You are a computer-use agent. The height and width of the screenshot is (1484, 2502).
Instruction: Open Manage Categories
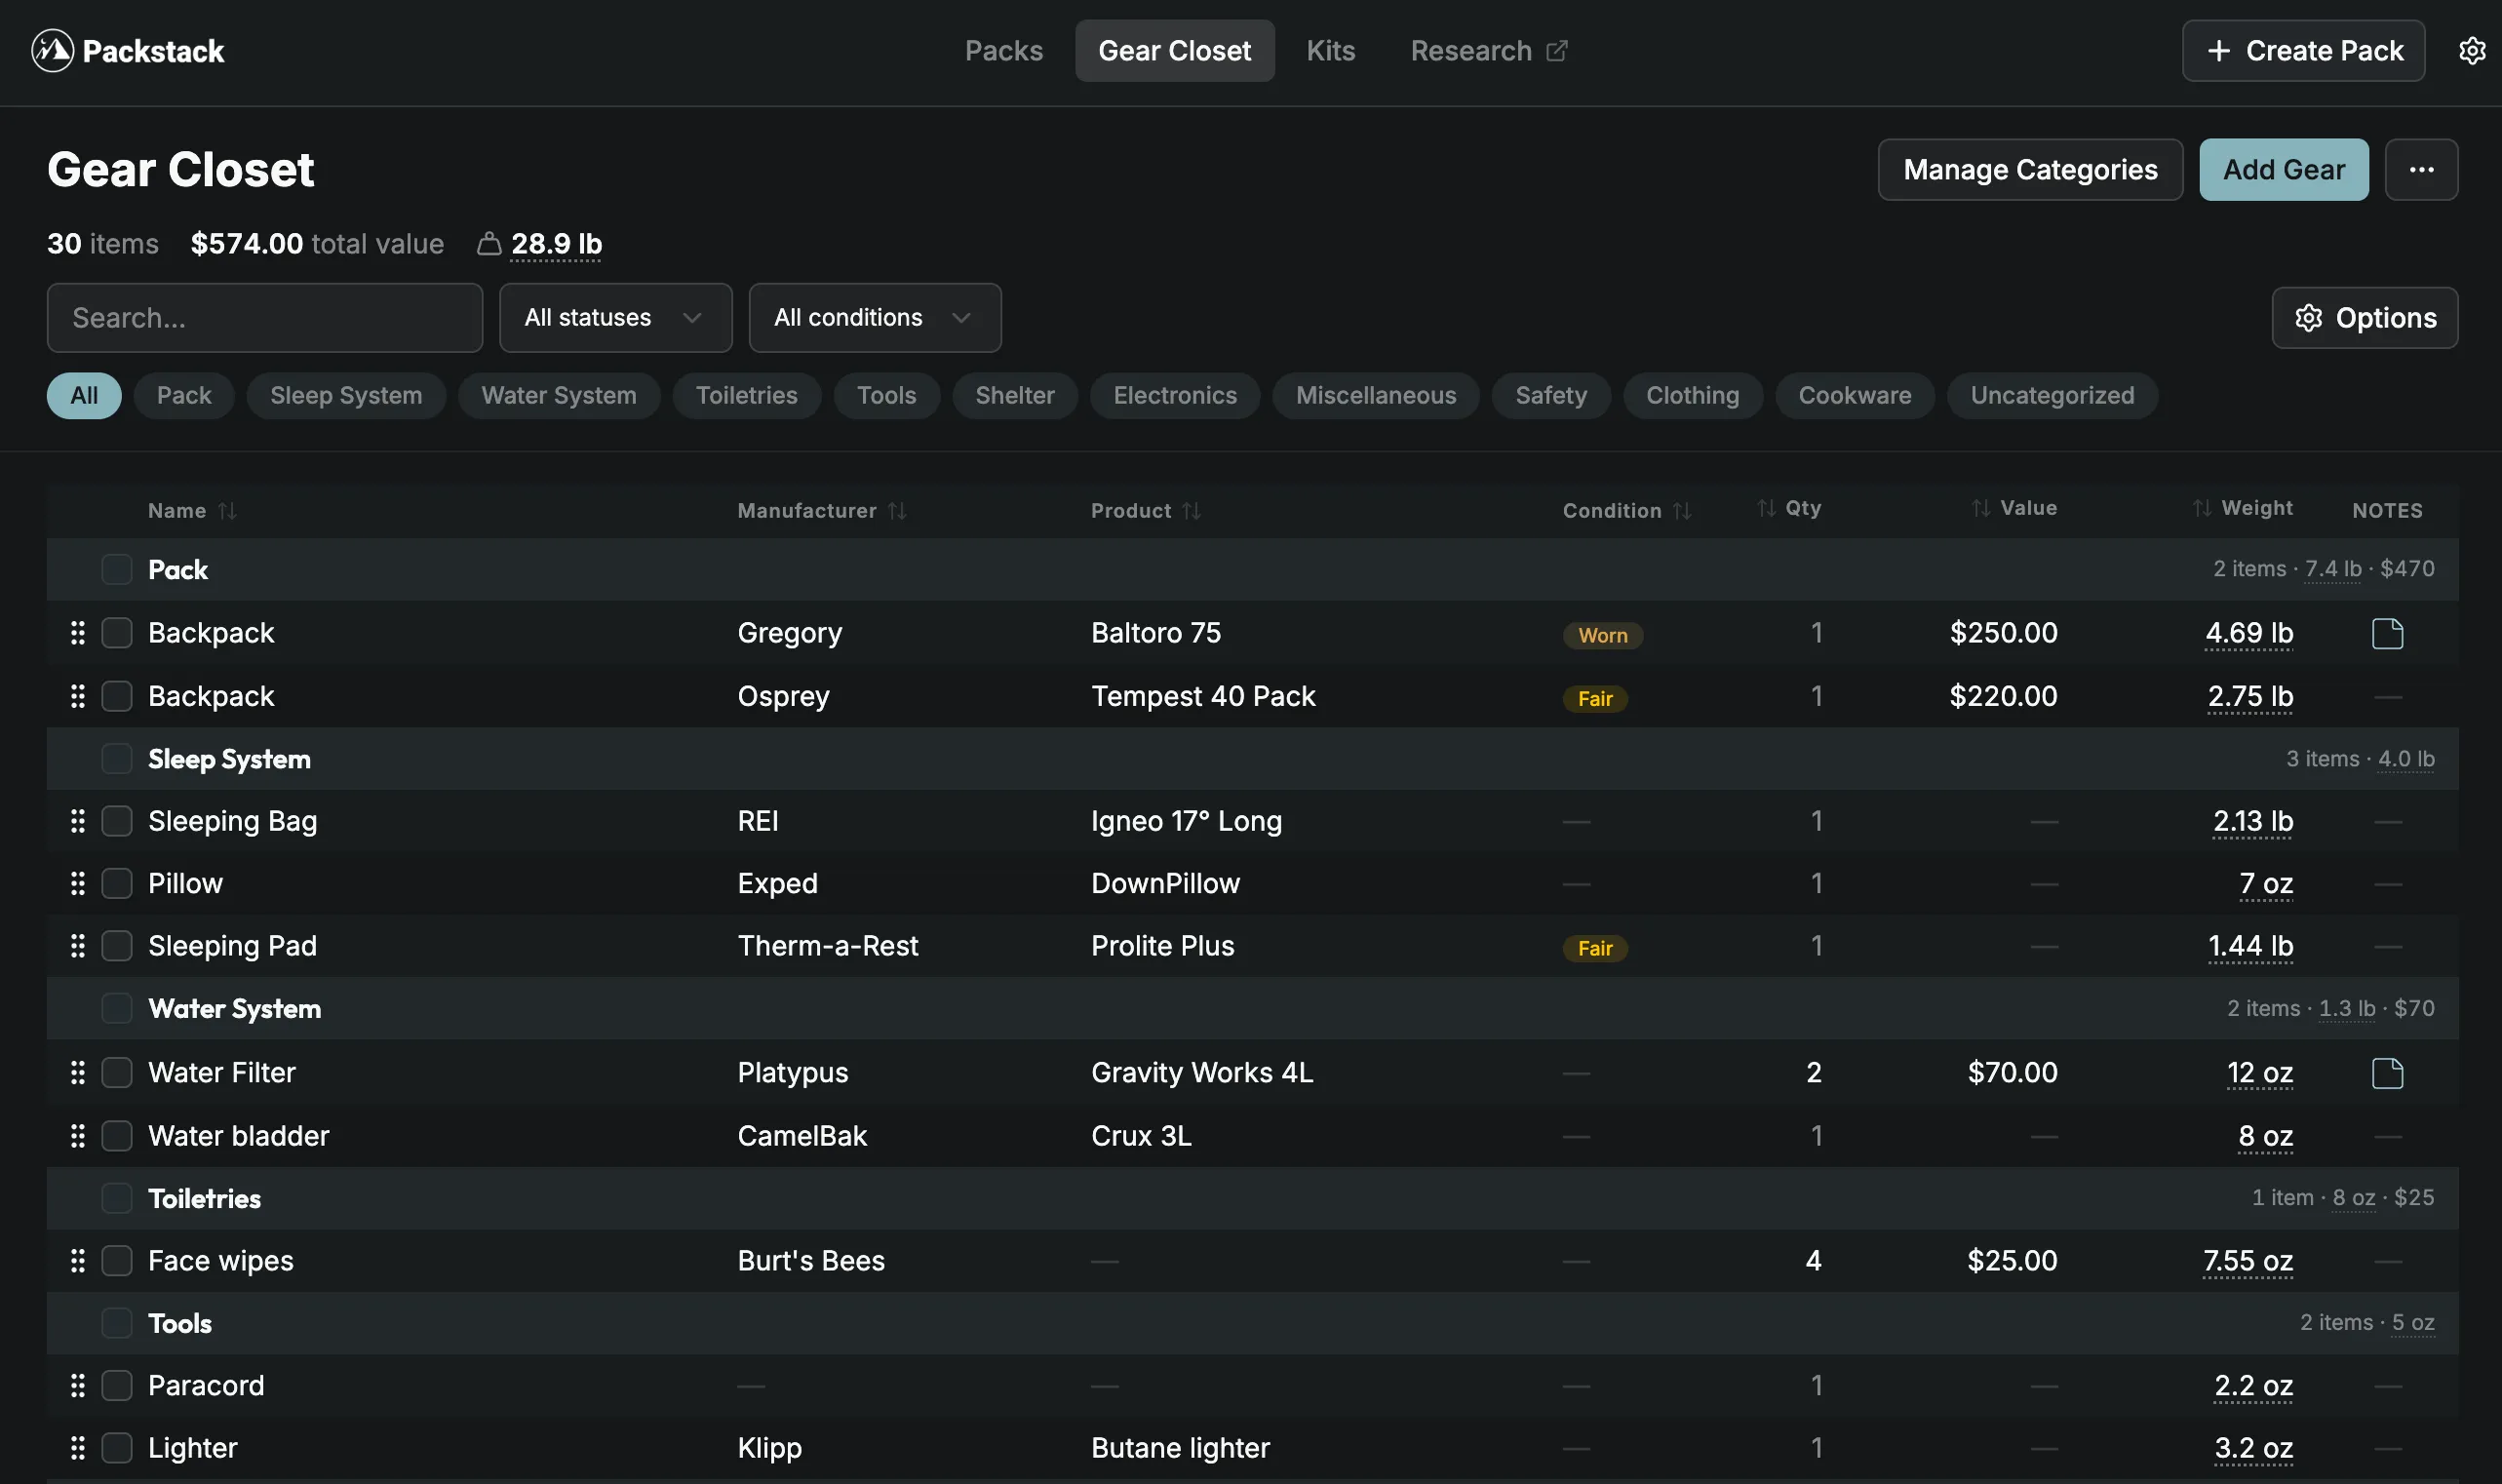click(2029, 169)
